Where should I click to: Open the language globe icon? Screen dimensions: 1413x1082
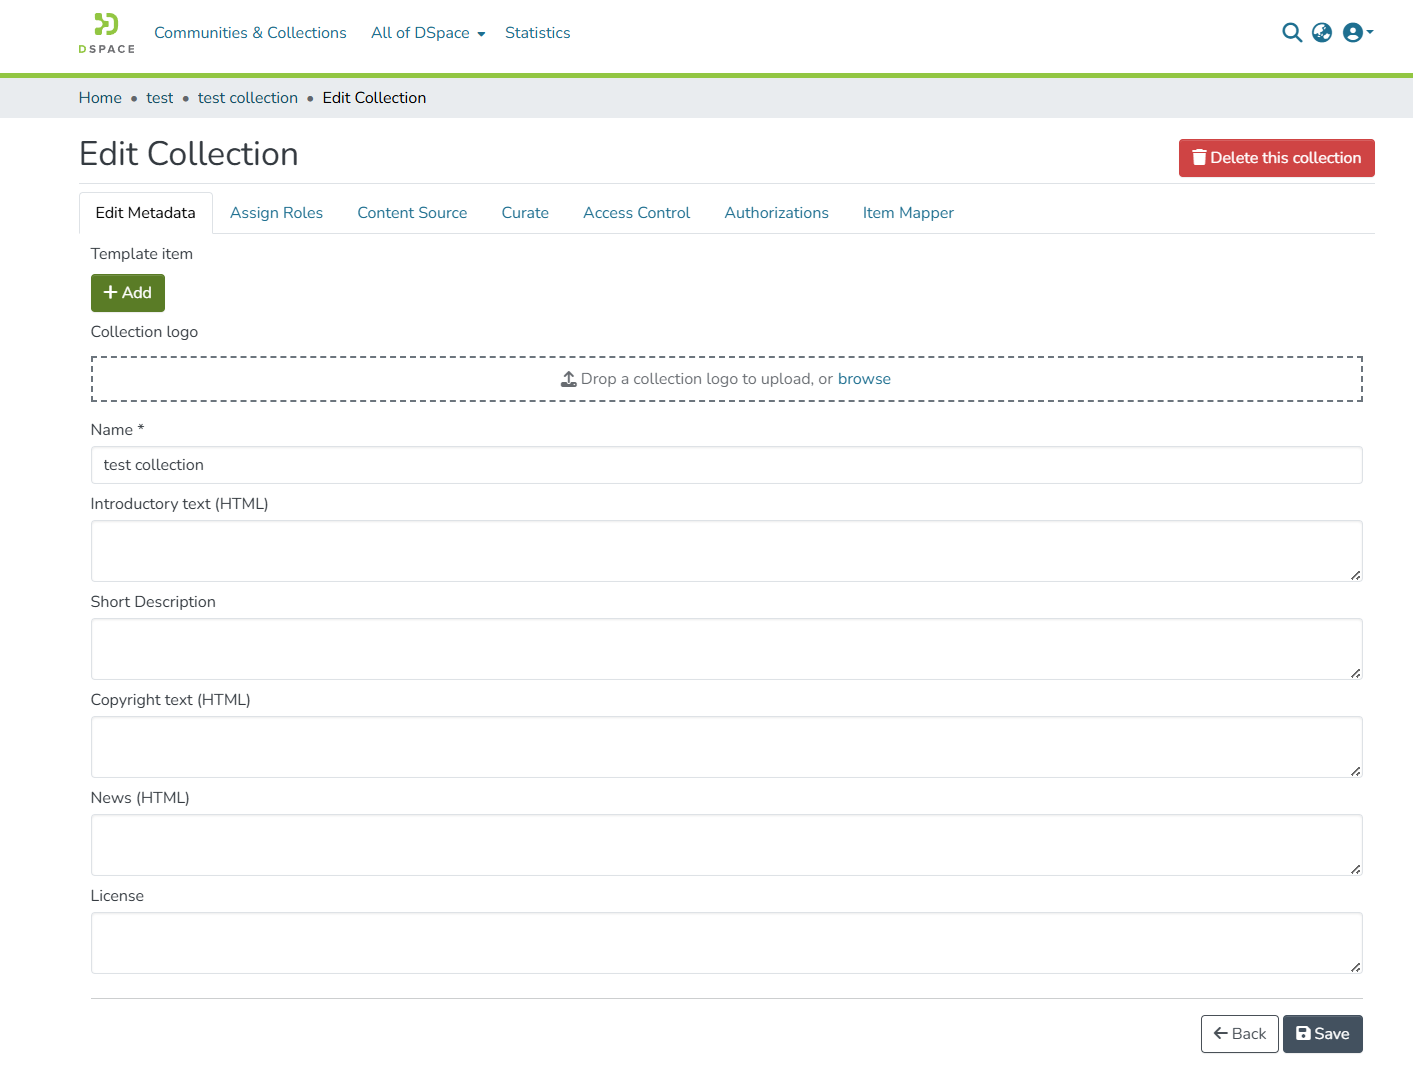coord(1322,33)
